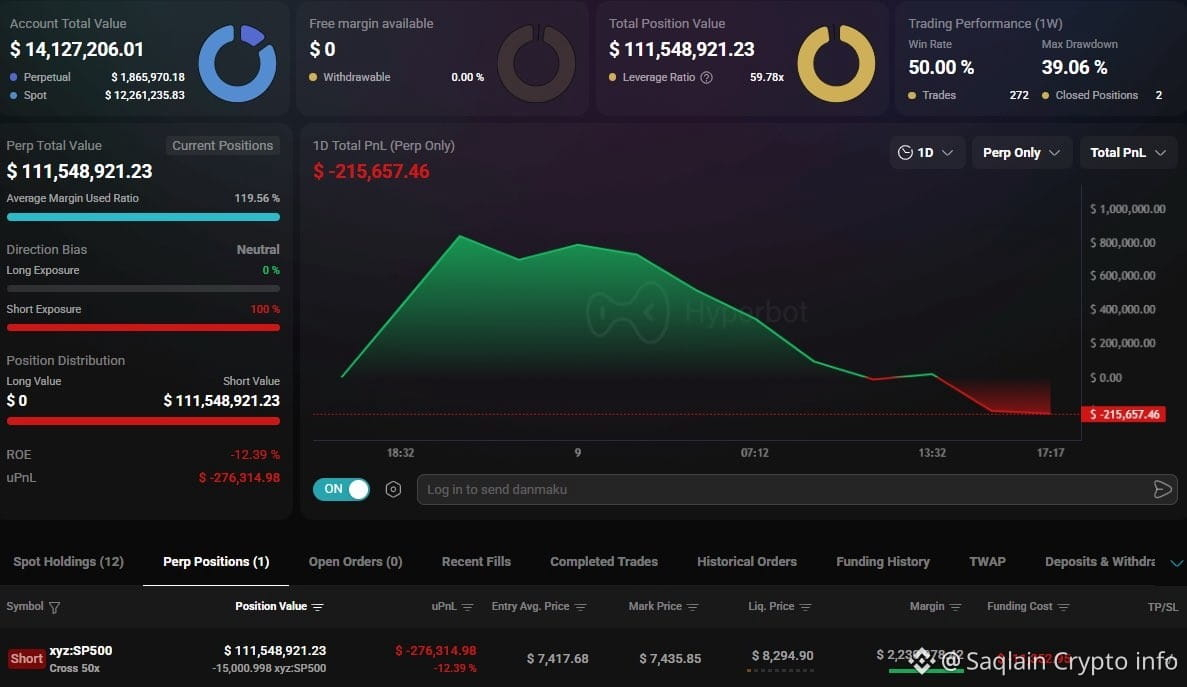This screenshot has height=687, width=1187.
Task: Click the Account Total Value donut chart
Action: (x=237, y=63)
